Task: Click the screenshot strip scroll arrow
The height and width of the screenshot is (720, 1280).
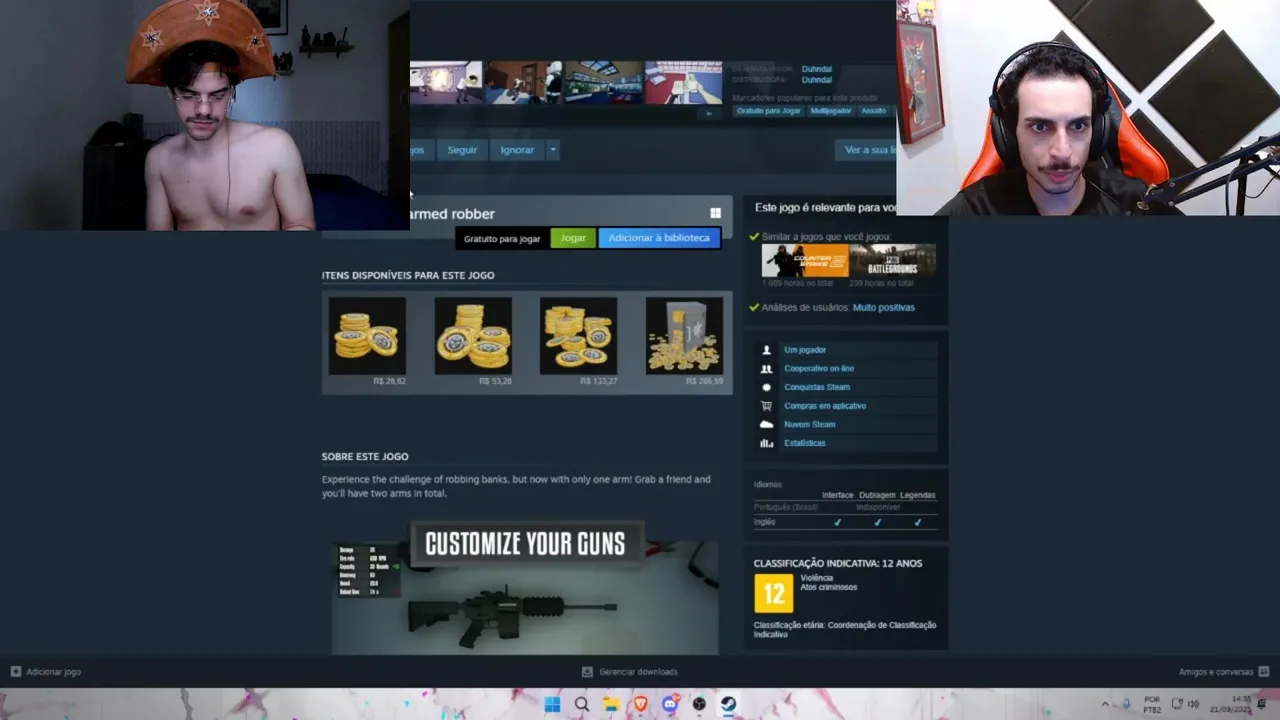Action: coord(709,113)
